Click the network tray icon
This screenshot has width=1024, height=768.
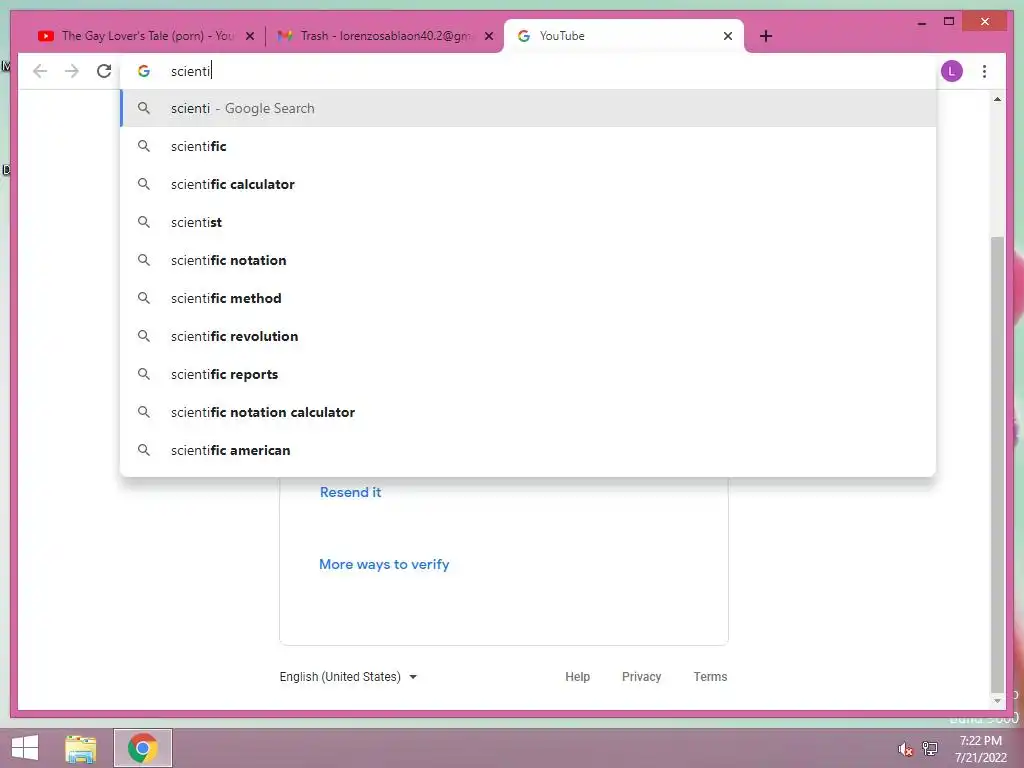929,749
